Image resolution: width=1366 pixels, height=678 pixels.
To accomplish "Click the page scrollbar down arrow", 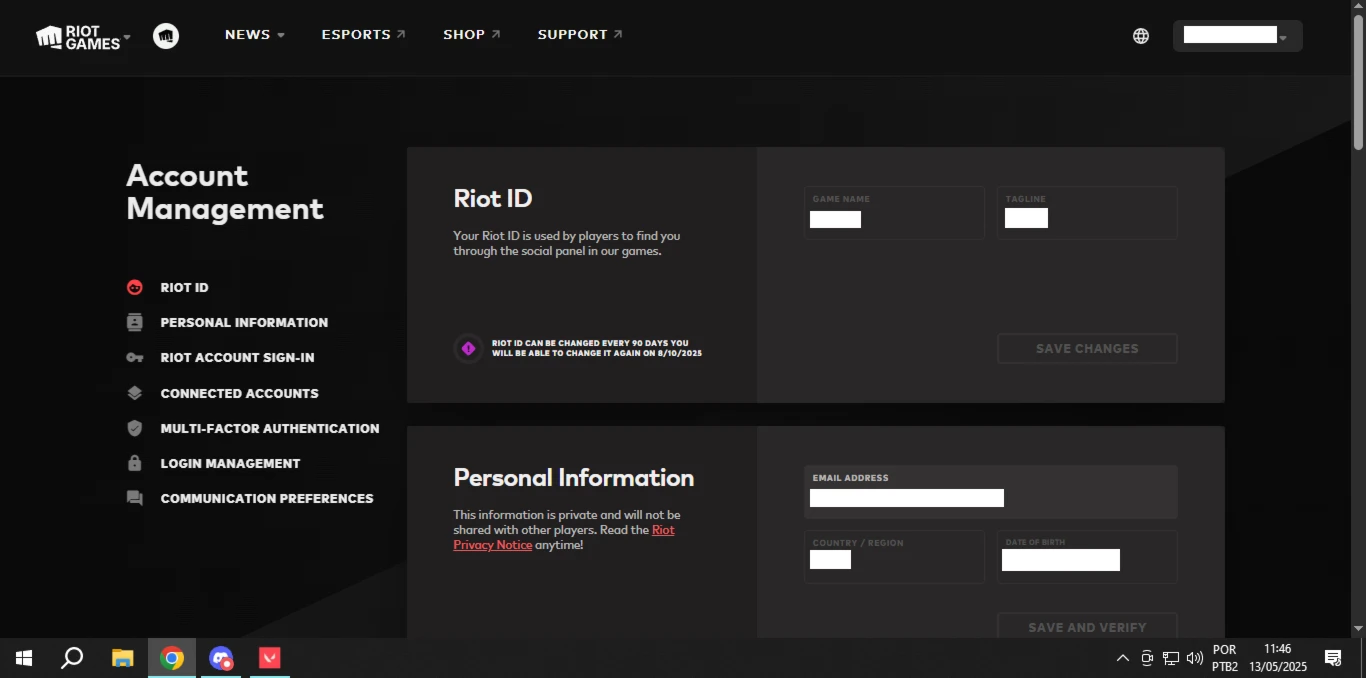I will (1358, 629).
